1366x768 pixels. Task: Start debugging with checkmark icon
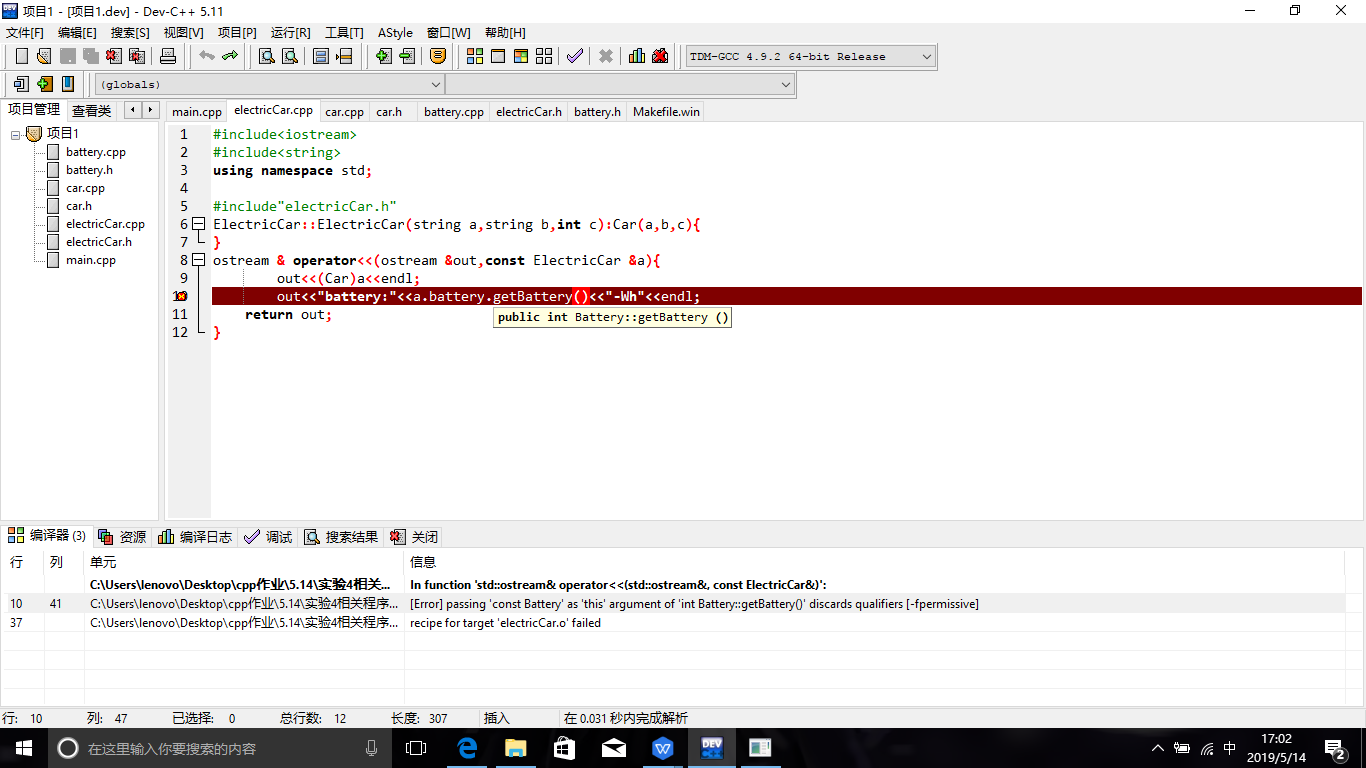tap(575, 56)
